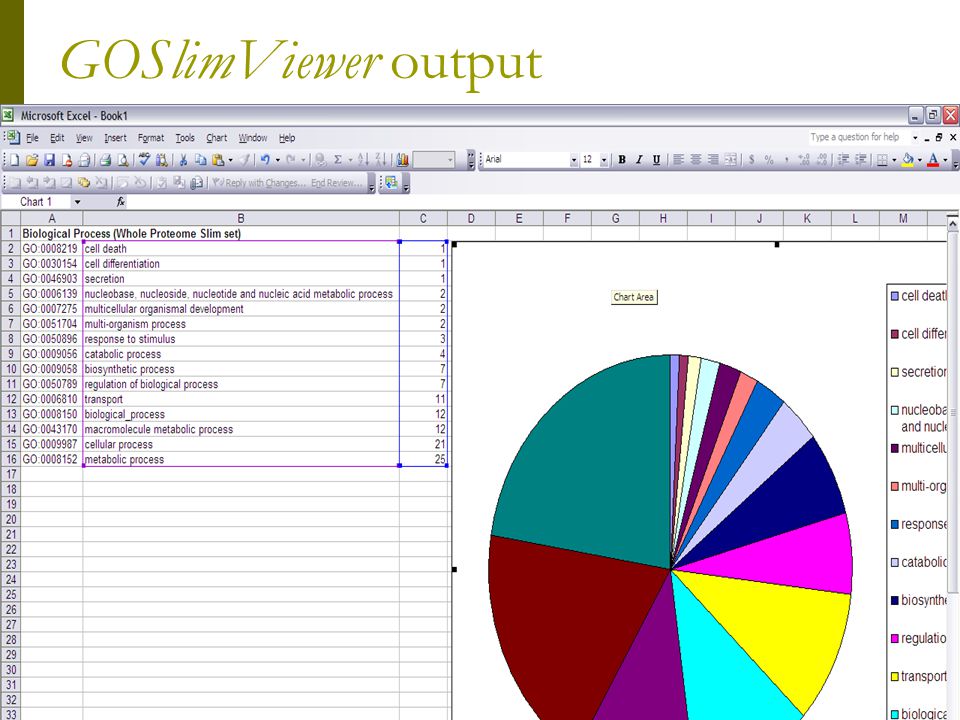Toggle Italic formatting
The height and width of the screenshot is (720, 960).
[x=639, y=159]
